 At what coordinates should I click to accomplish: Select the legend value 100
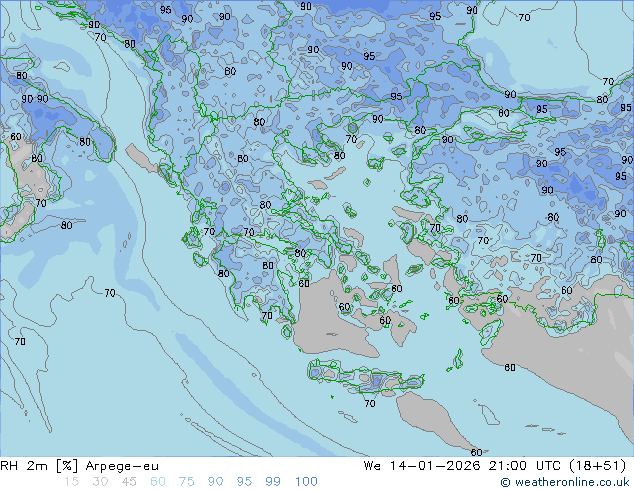pos(306,482)
